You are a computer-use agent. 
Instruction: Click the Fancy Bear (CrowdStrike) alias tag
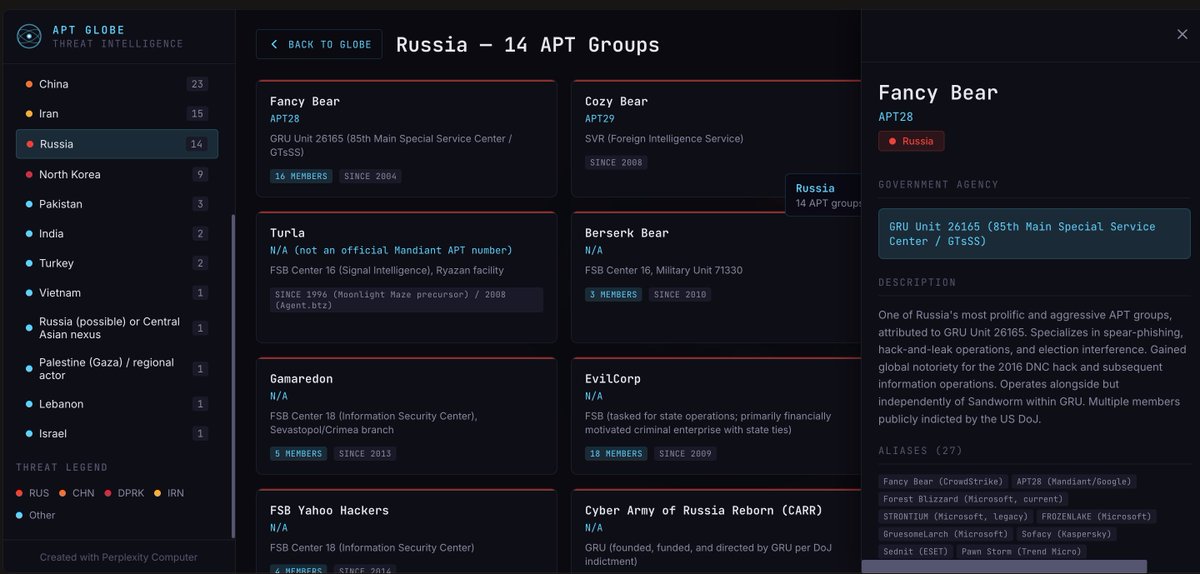tap(942, 482)
